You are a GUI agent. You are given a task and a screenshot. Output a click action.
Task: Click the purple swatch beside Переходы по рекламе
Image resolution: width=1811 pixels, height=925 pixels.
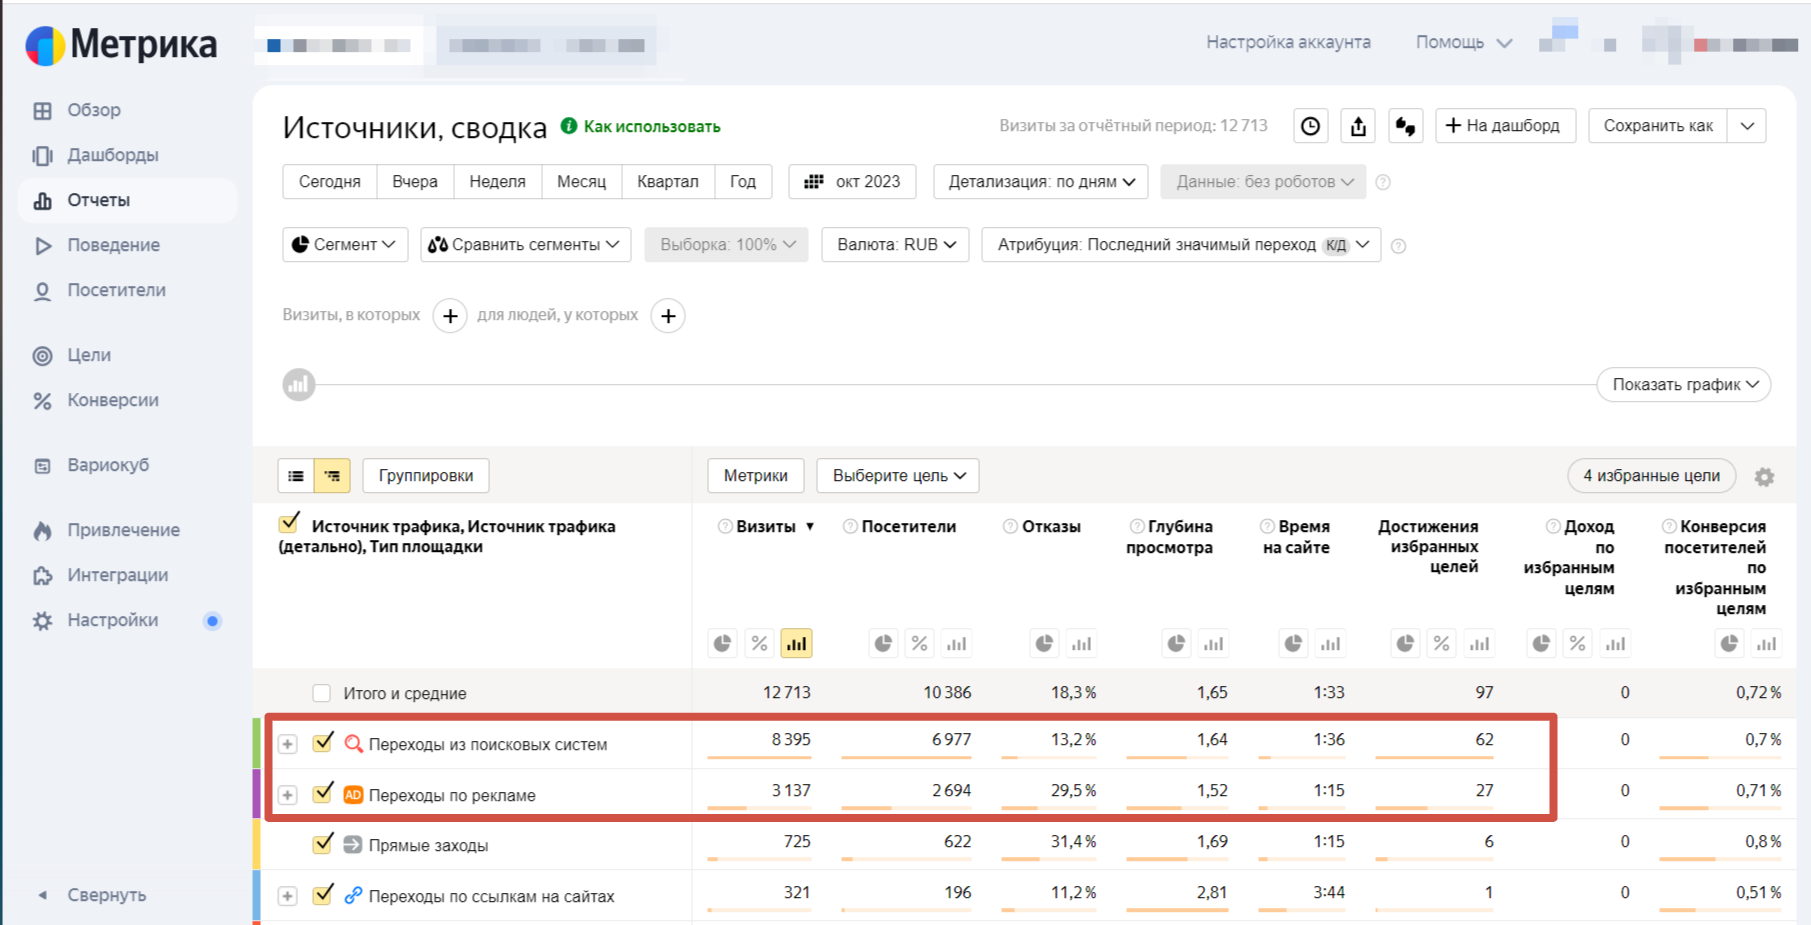pyautogui.click(x=257, y=794)
